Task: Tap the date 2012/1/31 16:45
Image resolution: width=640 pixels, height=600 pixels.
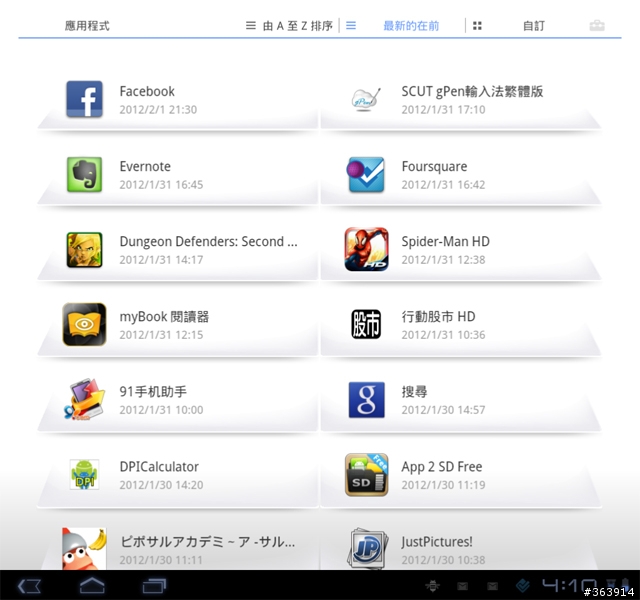Action: [x=161, y=184]
